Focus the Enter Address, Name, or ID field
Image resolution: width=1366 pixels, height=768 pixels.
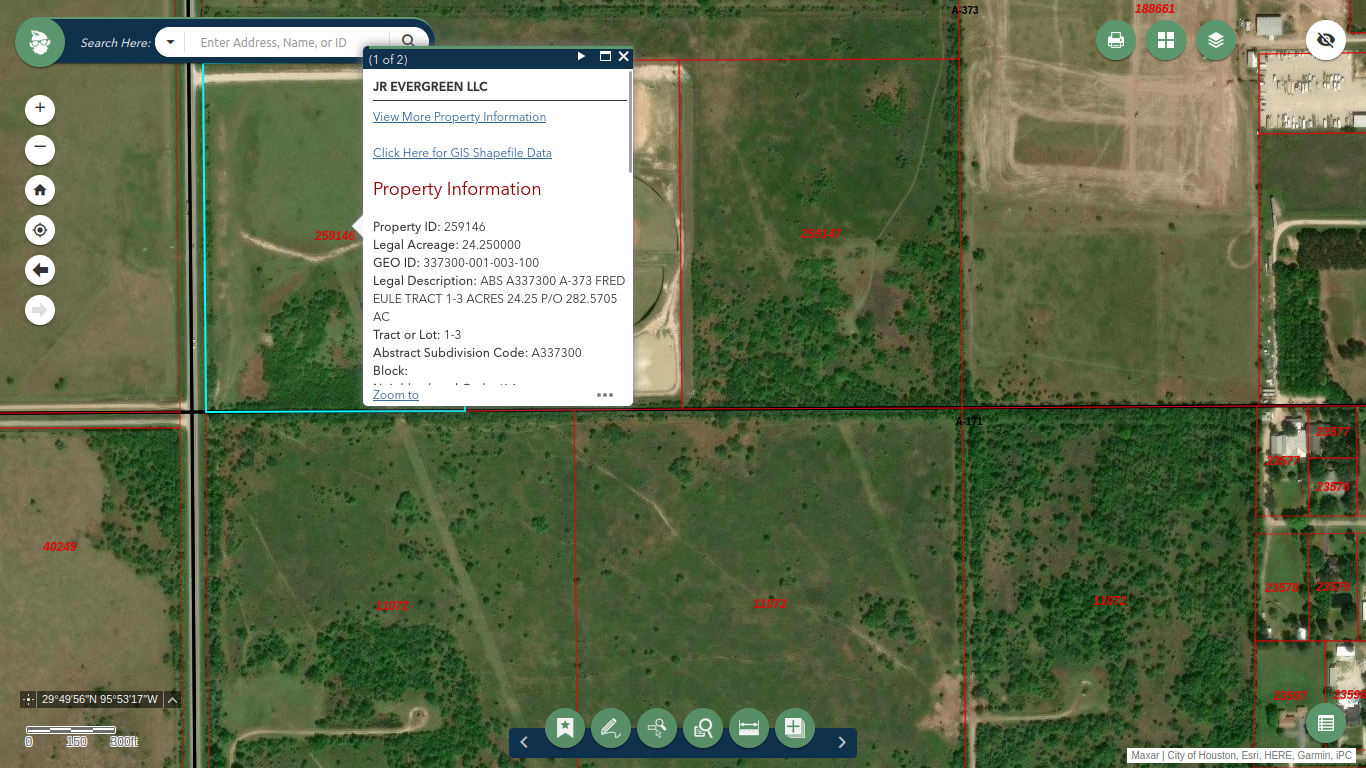pyautogui.click(x=288, y=42)
